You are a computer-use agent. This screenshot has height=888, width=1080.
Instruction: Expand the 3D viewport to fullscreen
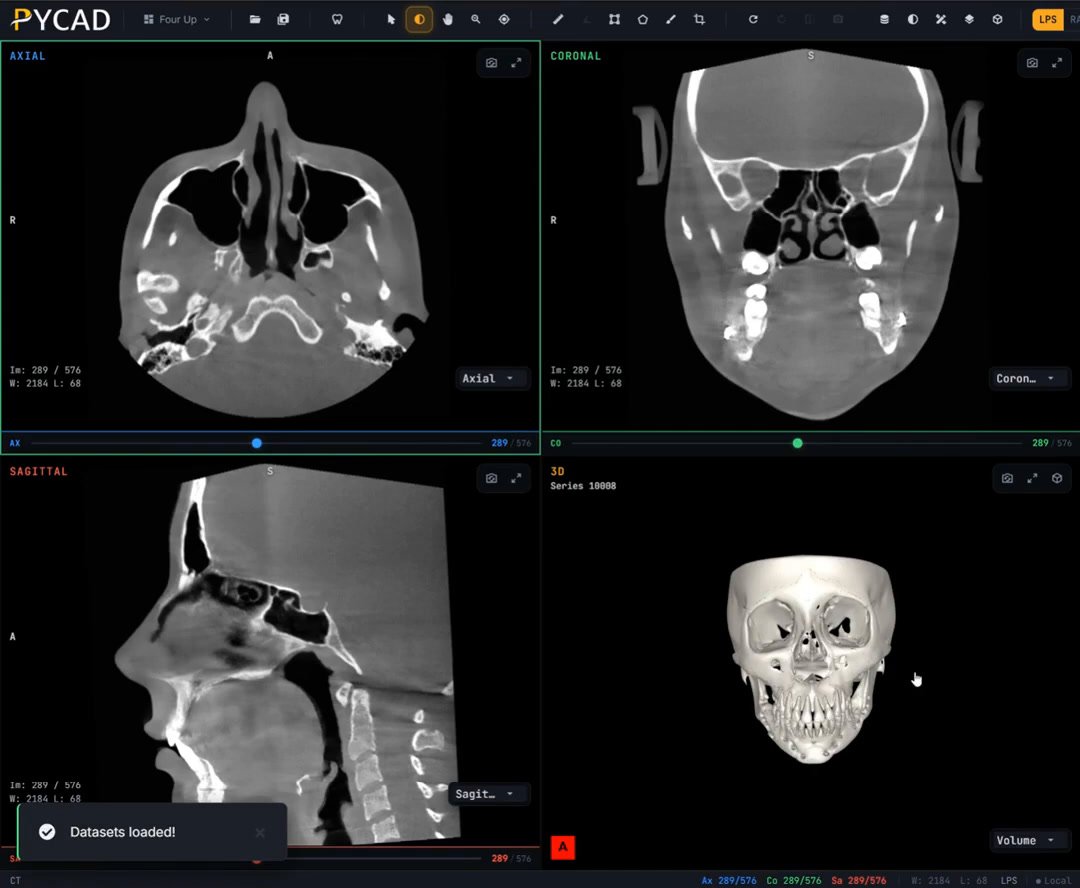(1032, 478)
